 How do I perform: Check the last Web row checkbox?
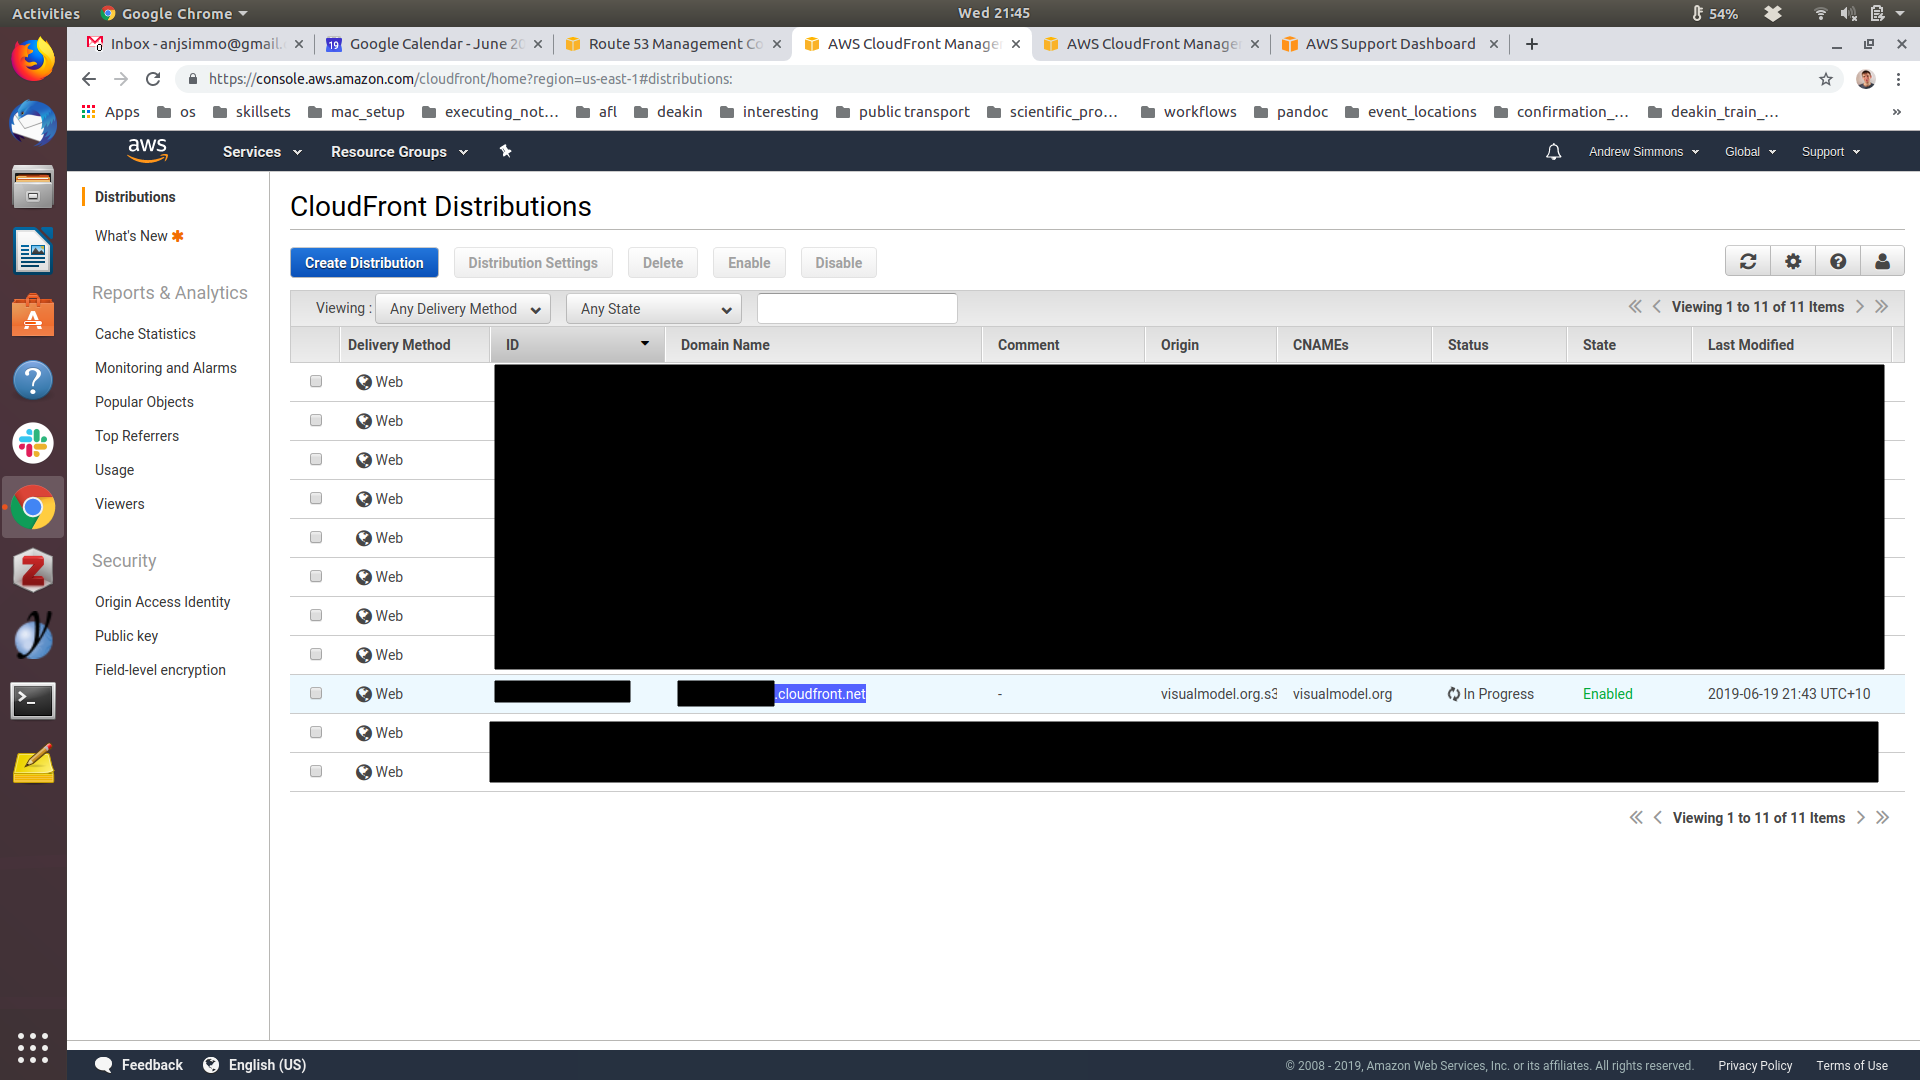316,772
